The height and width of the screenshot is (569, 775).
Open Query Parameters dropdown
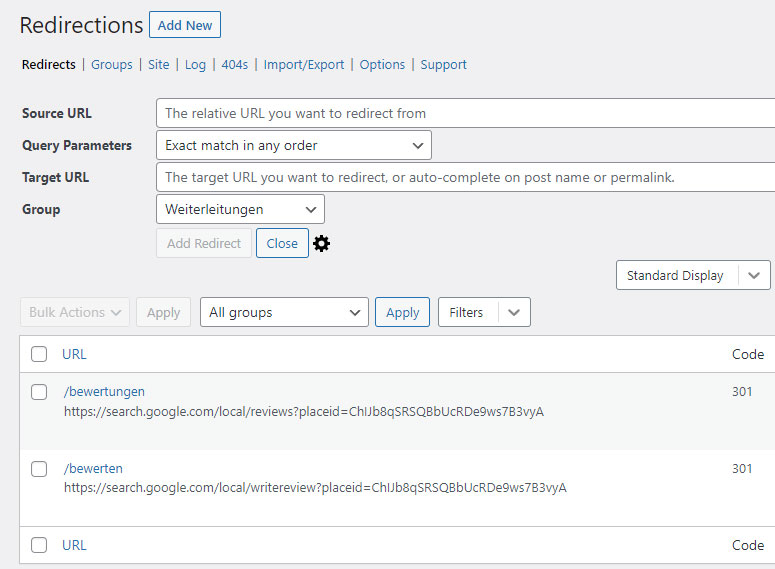coord(294,145)
